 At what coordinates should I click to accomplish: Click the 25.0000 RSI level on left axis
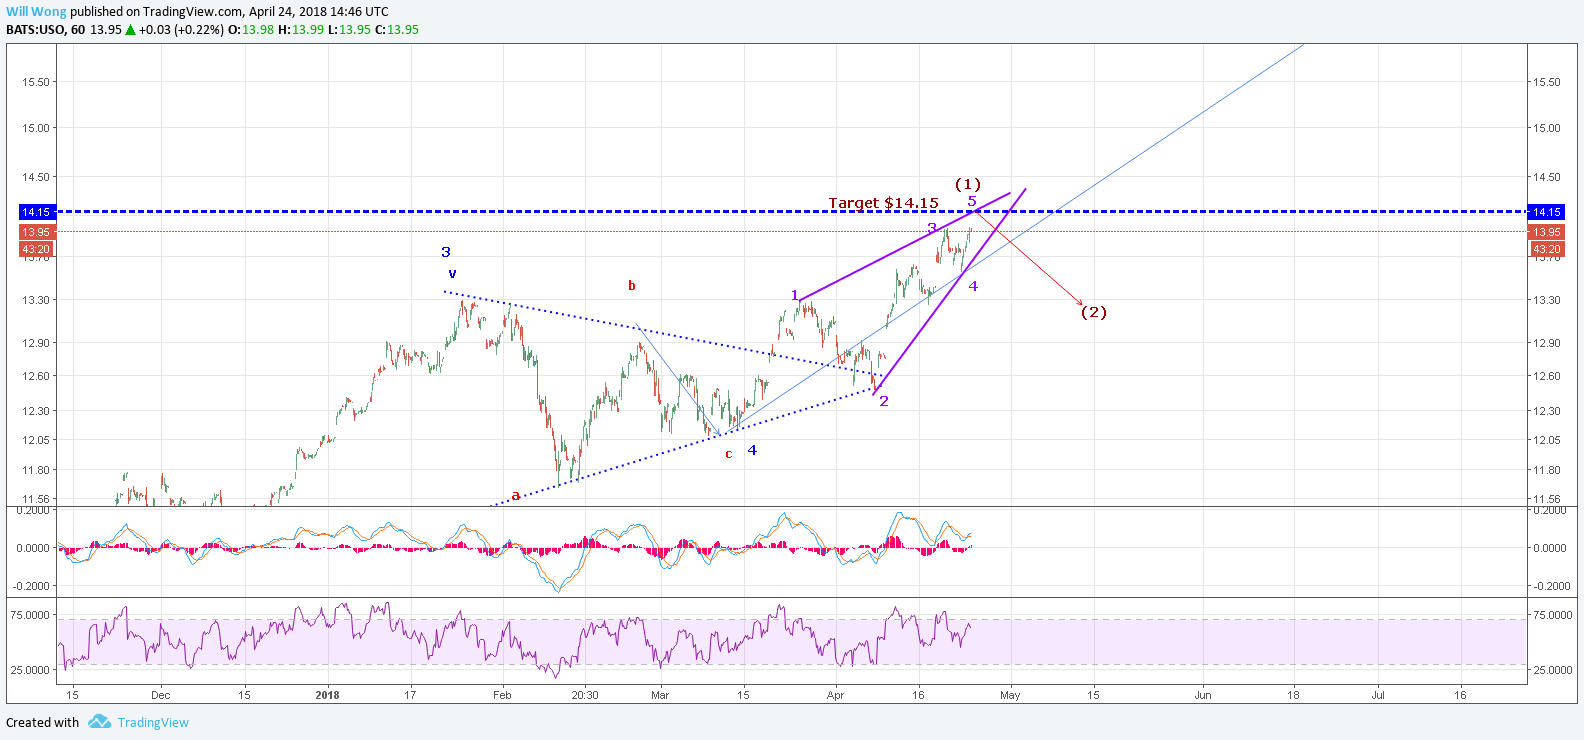30,670
